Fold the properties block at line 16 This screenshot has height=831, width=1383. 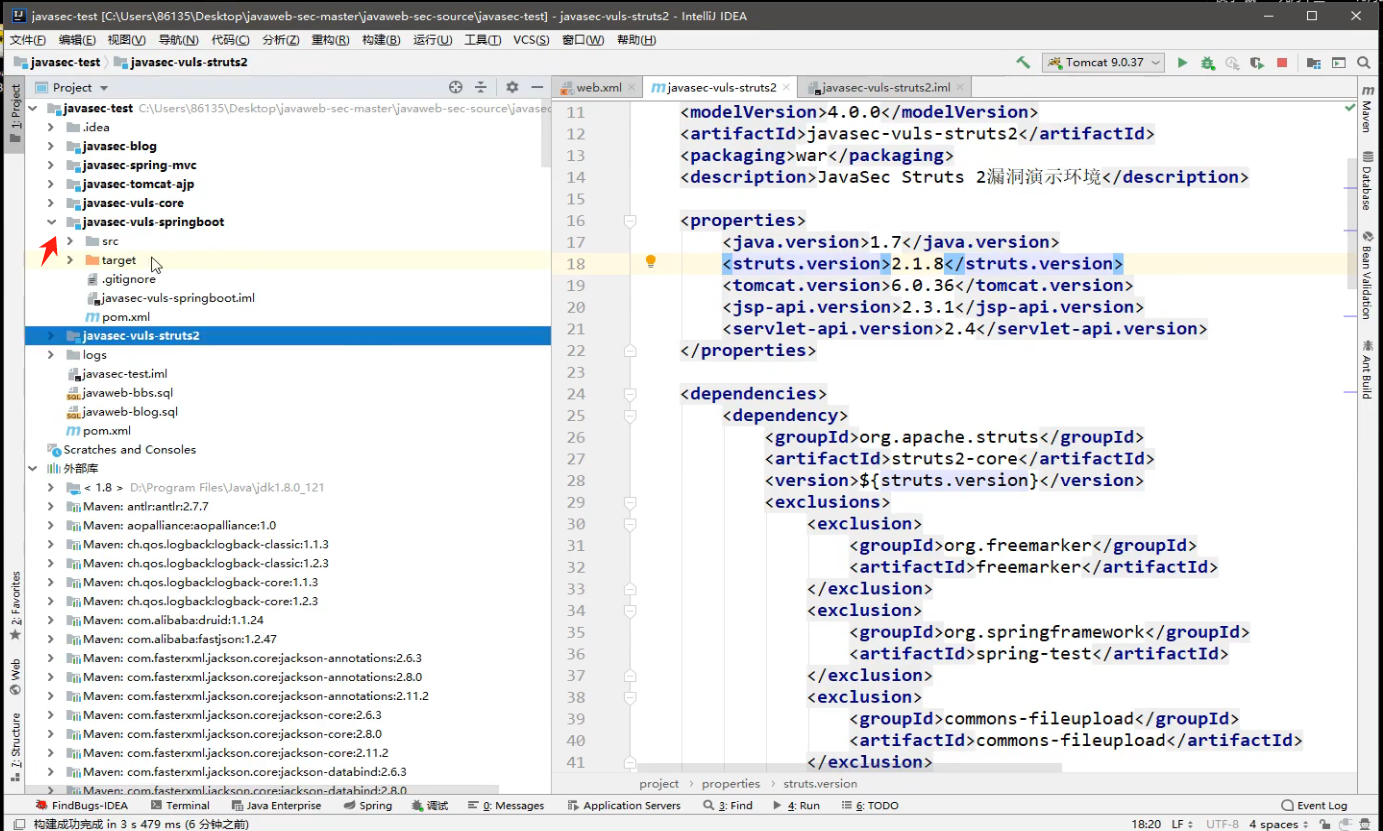[x=630, y=220]
